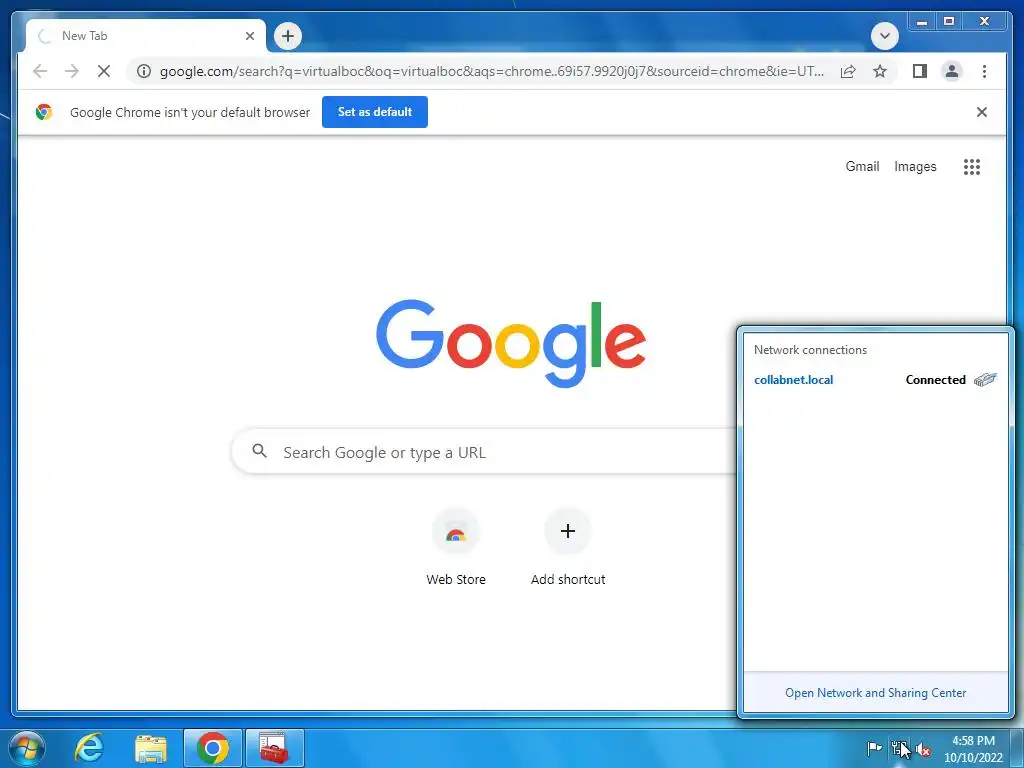Screen dimensions: 1024x768
Task: Click magnifier icon in search box
Action: (259, 451)
